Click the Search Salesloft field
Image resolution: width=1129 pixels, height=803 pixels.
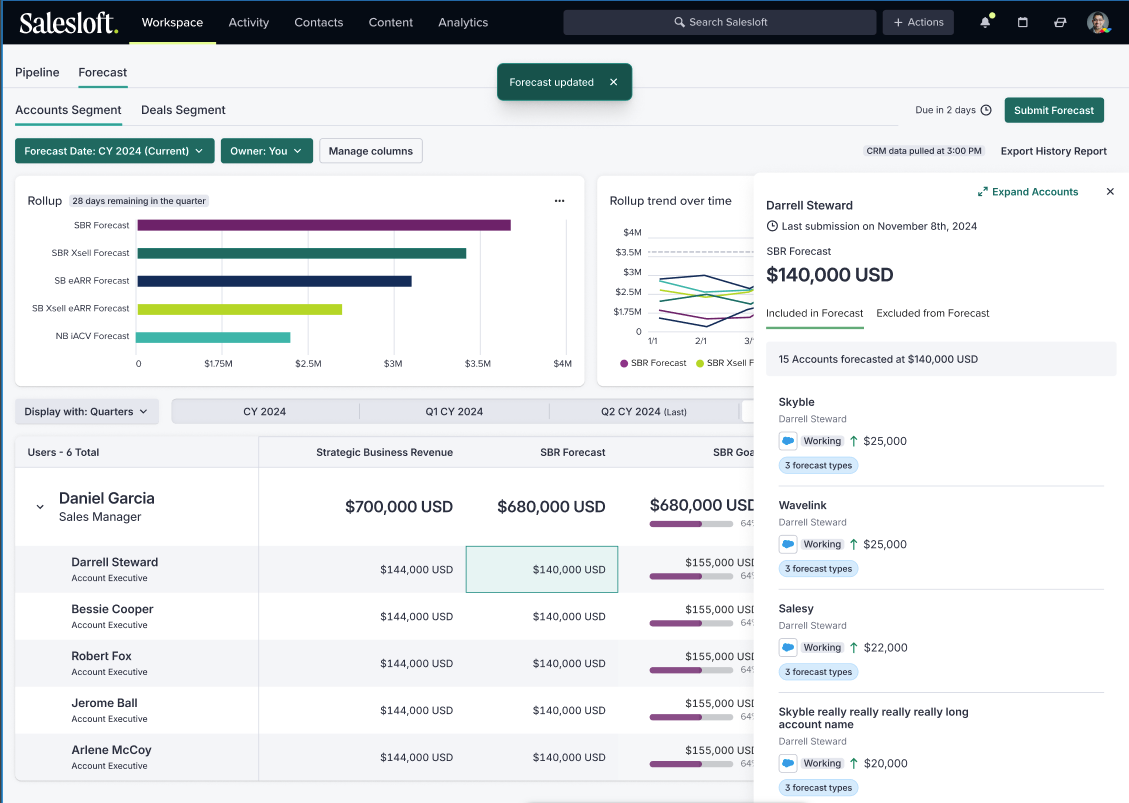720,22
